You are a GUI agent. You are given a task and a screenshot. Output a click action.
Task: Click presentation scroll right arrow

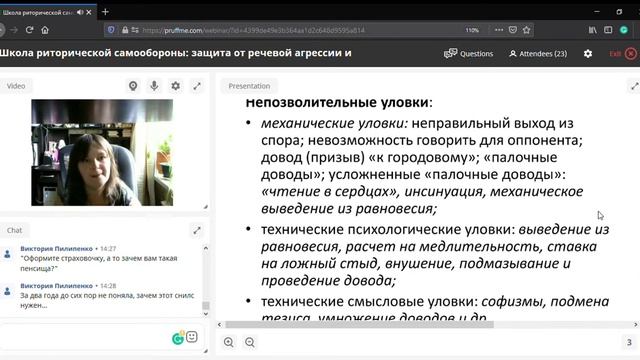[x=636, y=324]
